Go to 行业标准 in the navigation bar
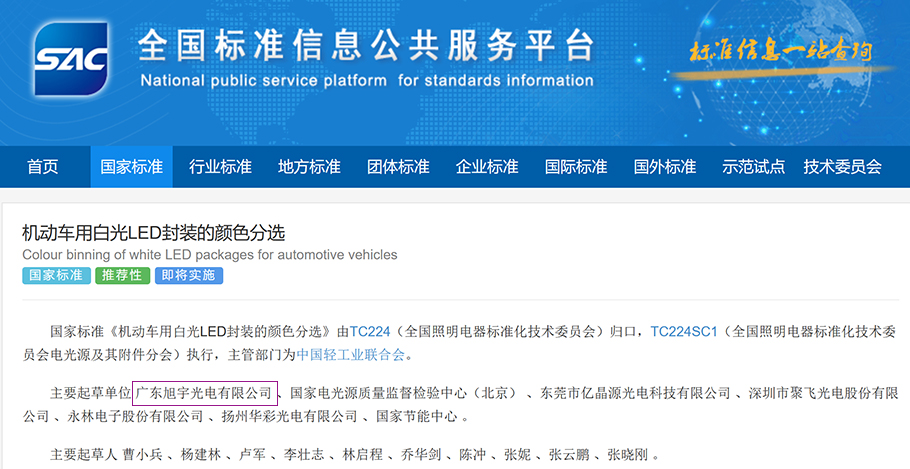 pos(220,167)
